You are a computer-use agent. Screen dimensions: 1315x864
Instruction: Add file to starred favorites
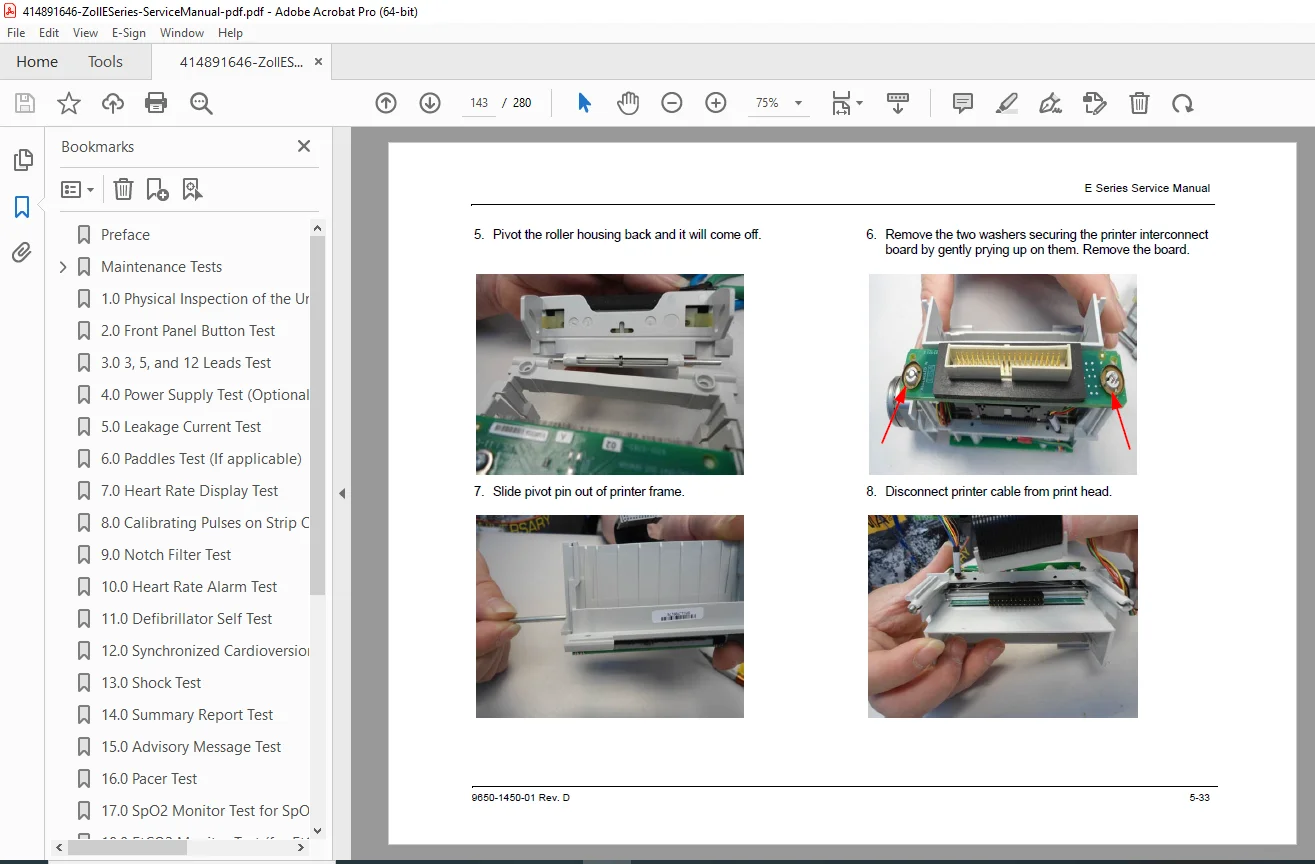(68, 103)
